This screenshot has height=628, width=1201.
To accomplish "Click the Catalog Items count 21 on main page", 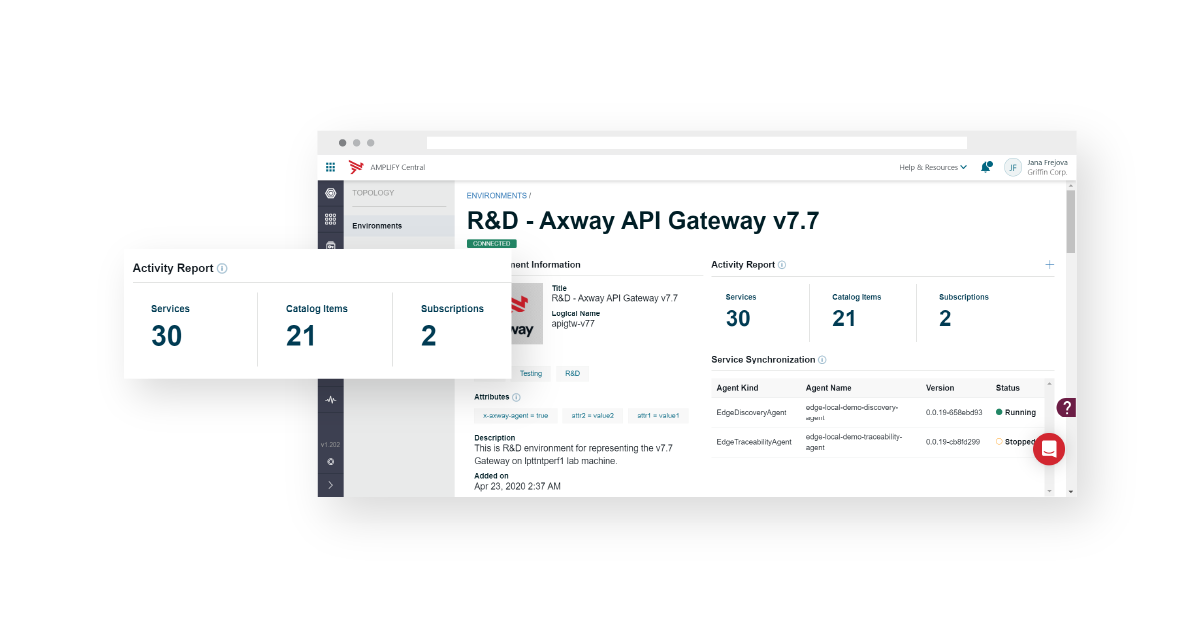I will tap(845, 319).
